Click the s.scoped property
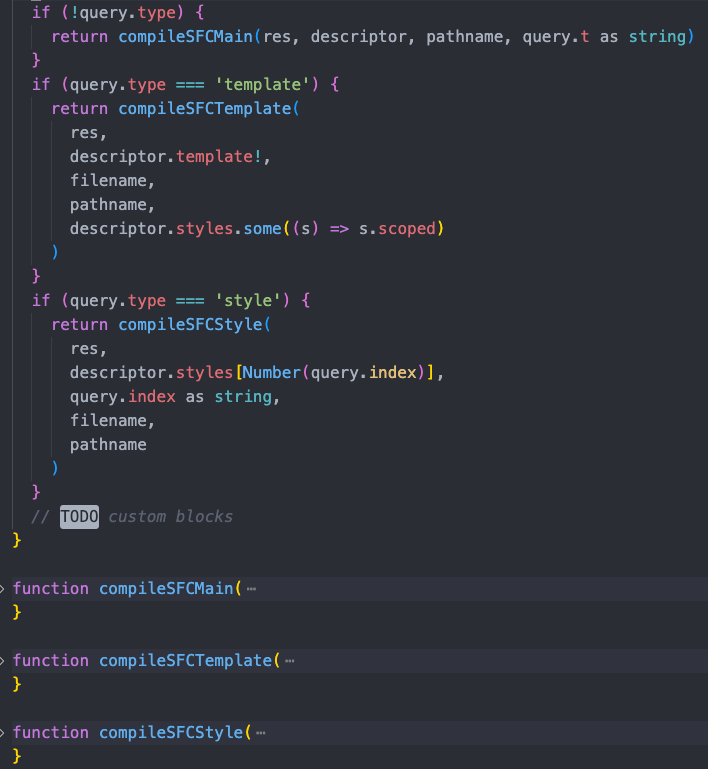Screen dimensions: 708x769 click(x=398, y=229)
